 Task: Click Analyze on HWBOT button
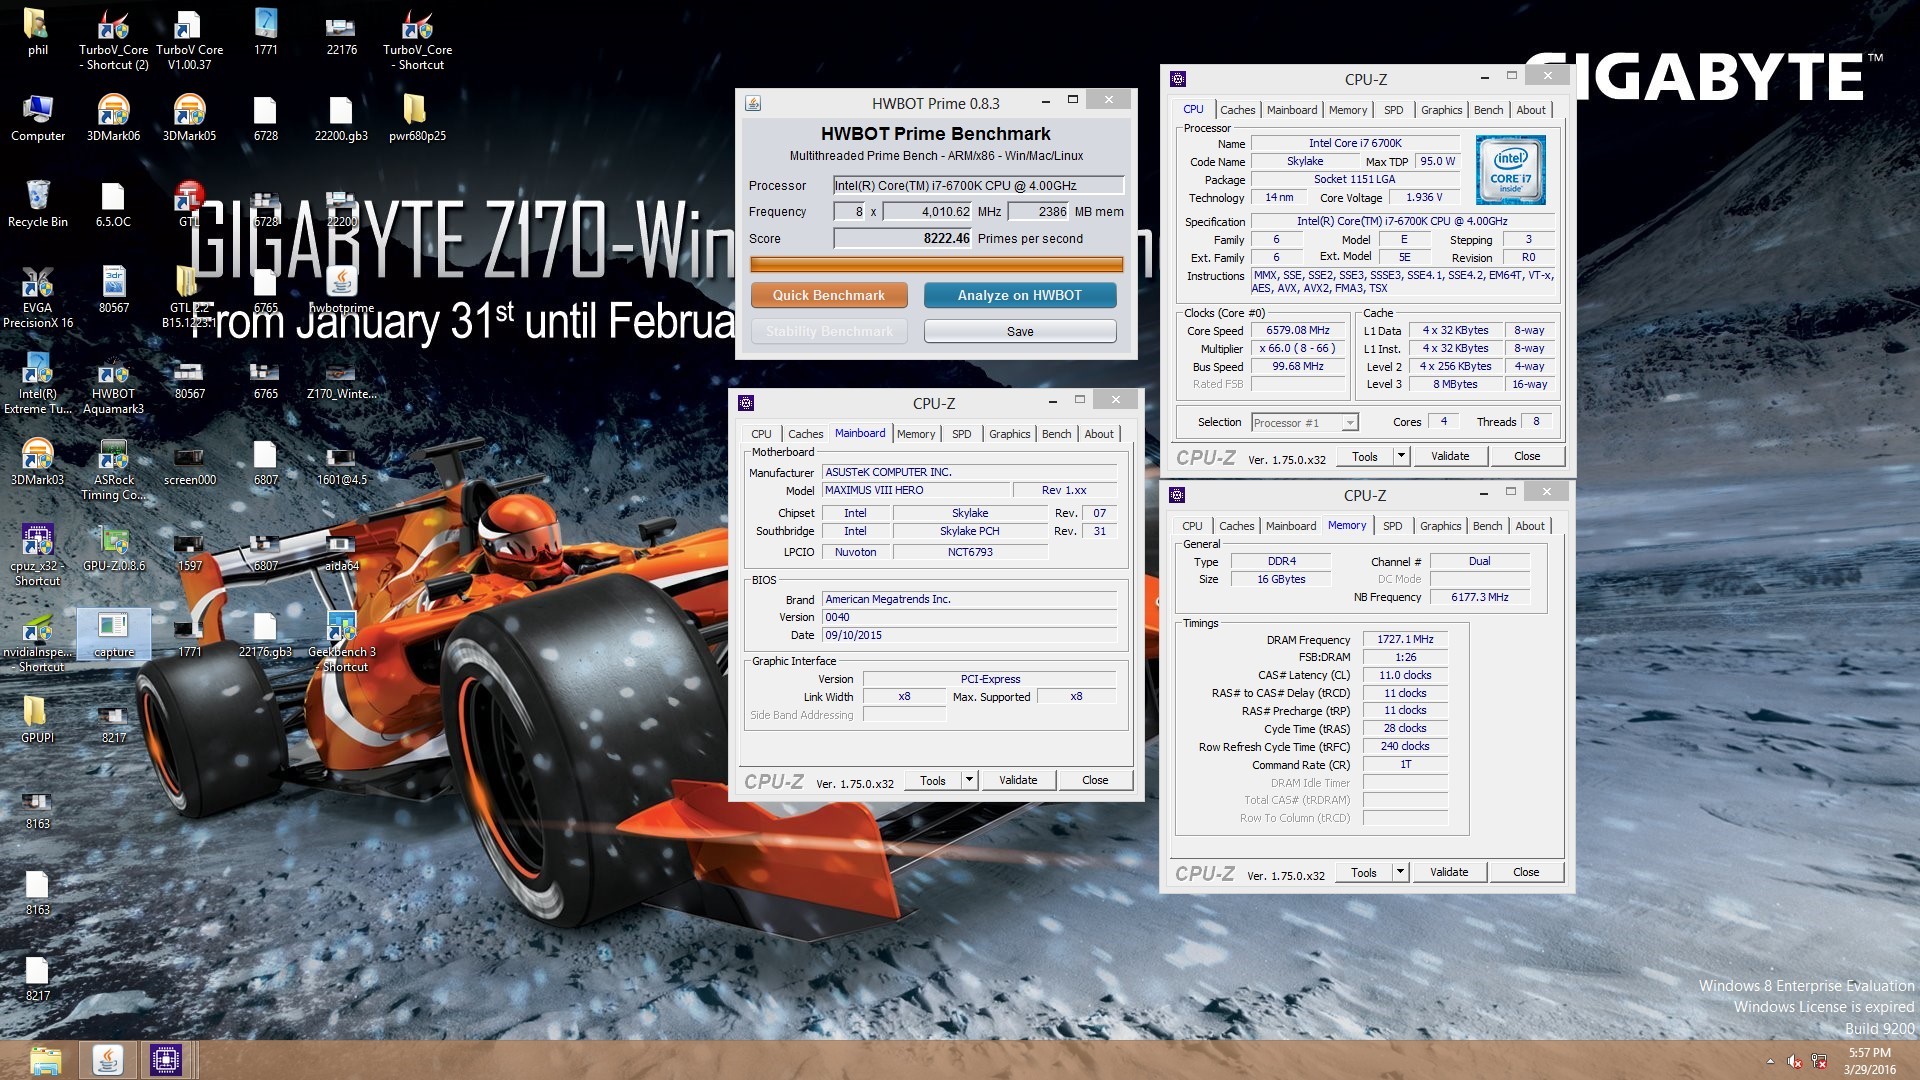point(1020,295)
